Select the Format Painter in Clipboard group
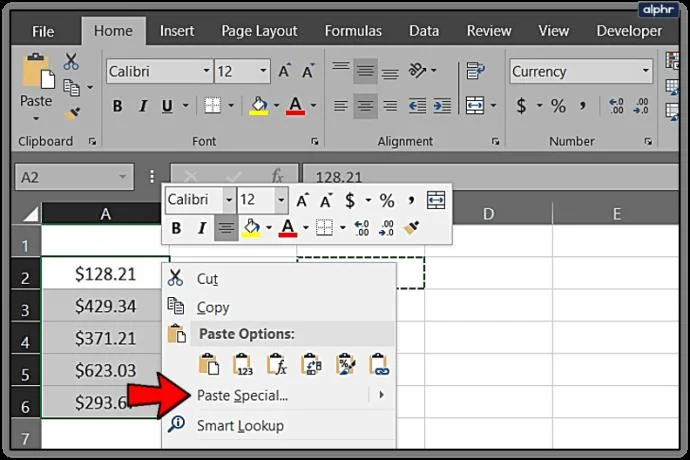The width and height of the screenshot is (690, 460). (x=72, y=114)
